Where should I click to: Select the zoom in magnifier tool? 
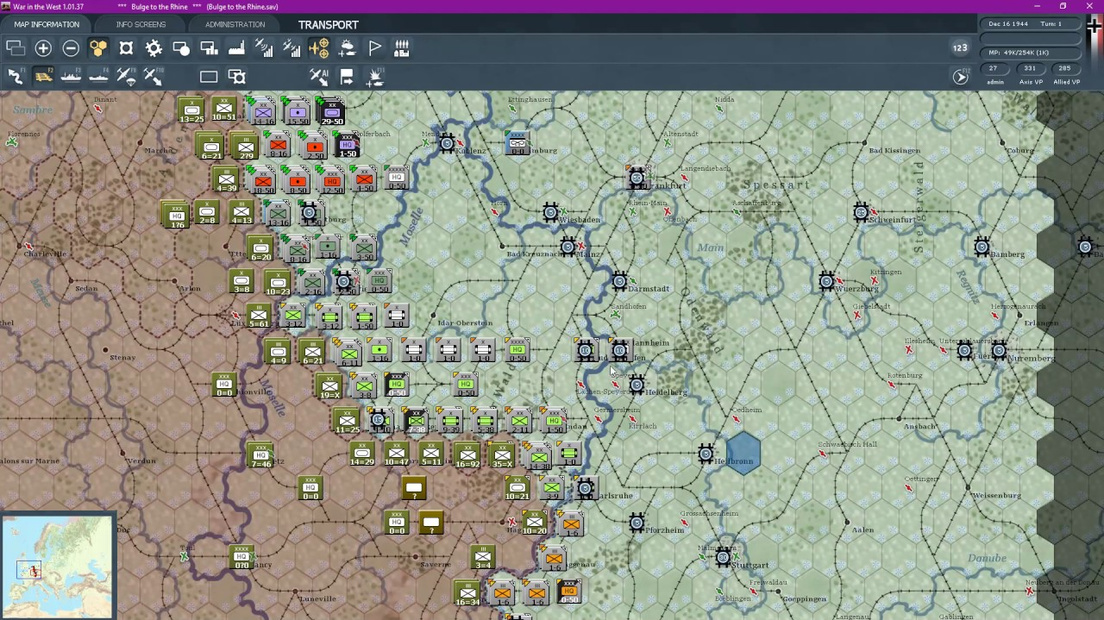[43, 48]
